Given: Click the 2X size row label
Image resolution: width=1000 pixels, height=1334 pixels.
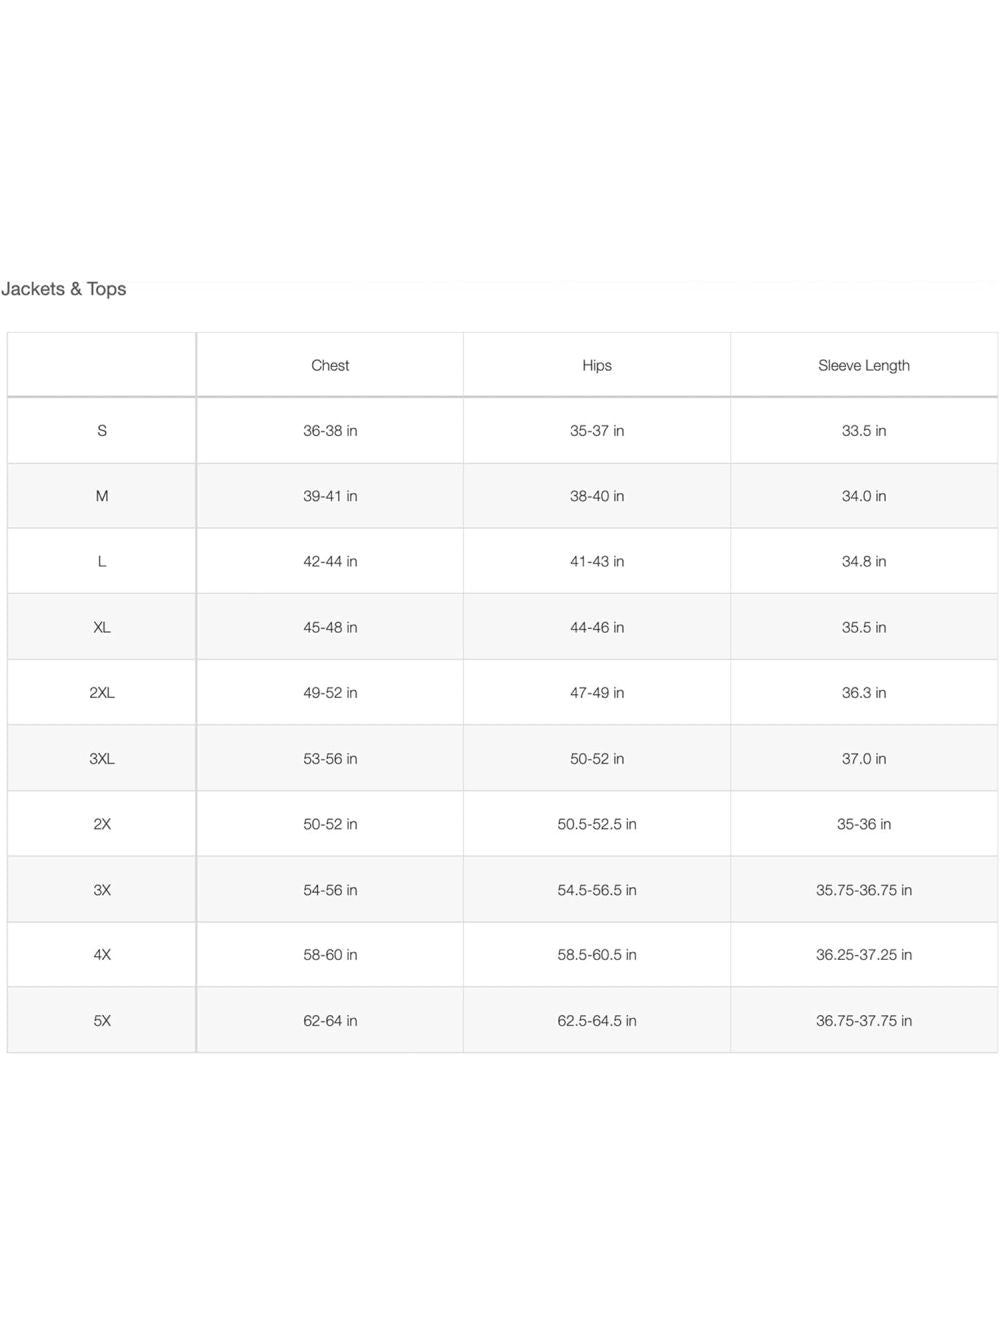Looking at the screenshot, I should [x=102, y=825].
